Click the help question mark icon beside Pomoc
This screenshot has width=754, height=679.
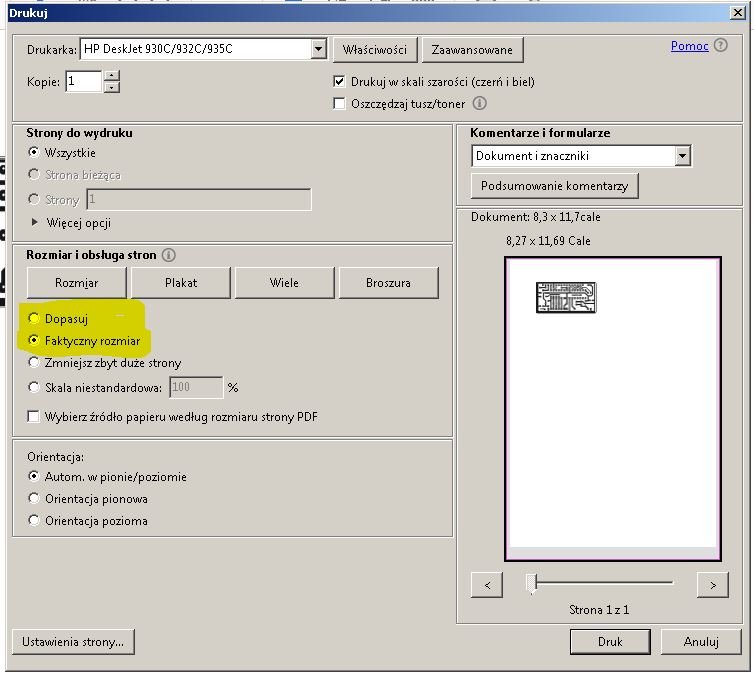point(720,45)
